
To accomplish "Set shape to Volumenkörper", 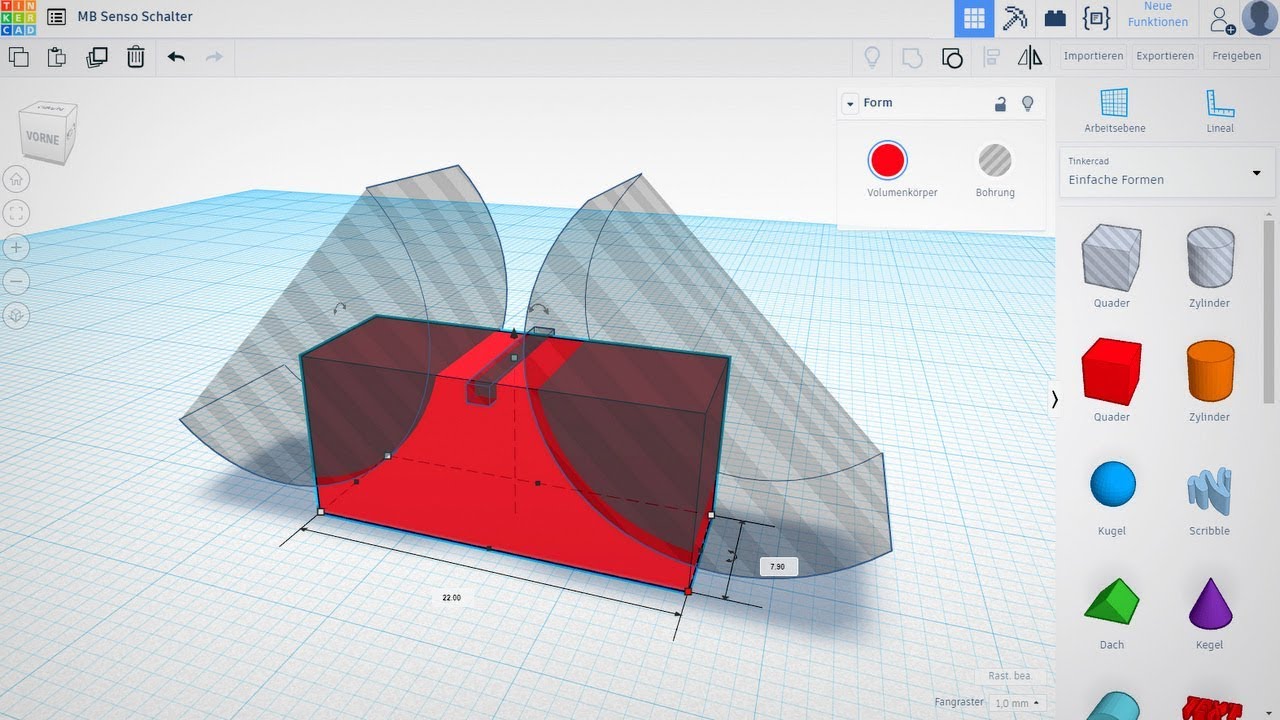I will coord(888,160).
